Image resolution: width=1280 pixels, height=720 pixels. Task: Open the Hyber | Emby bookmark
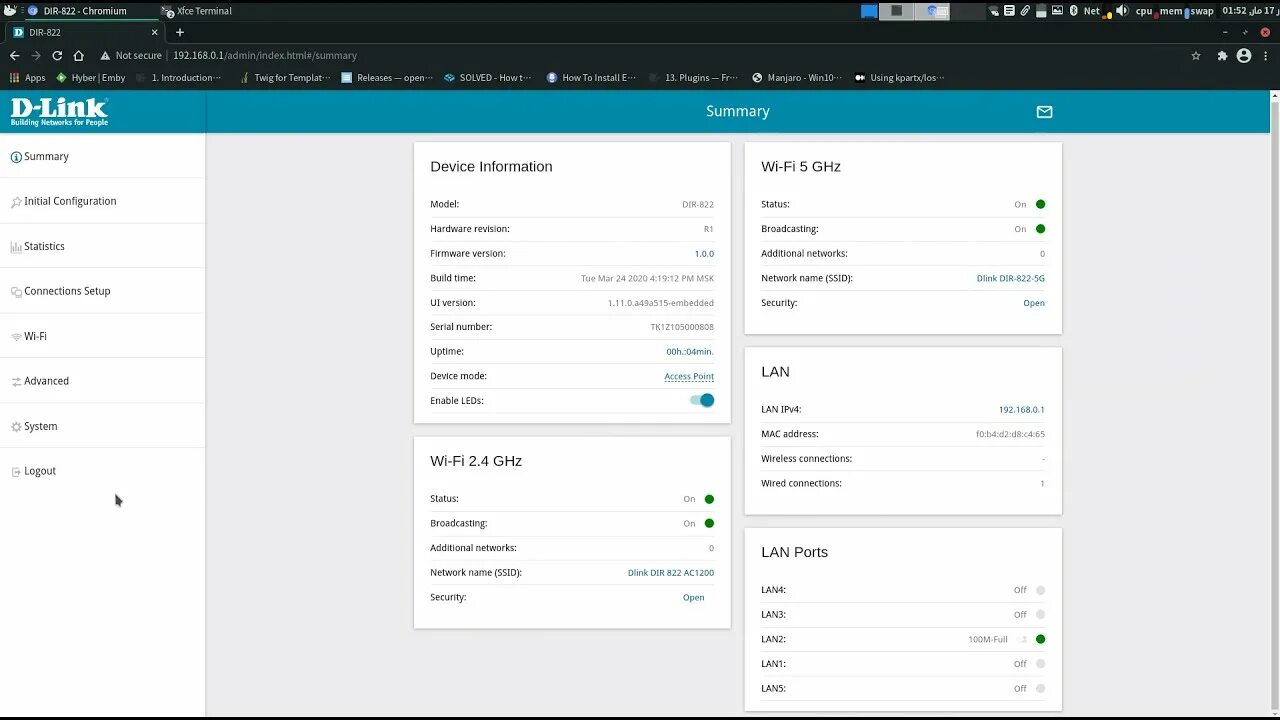90,78
